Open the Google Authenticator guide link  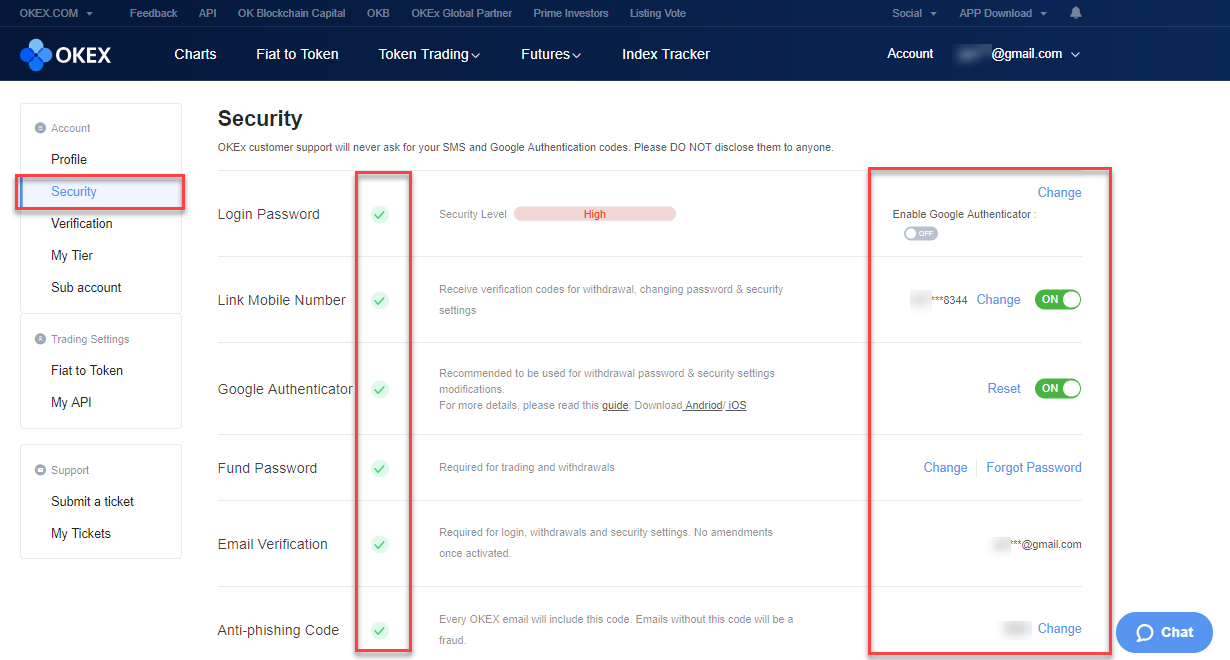click(615, 405)
